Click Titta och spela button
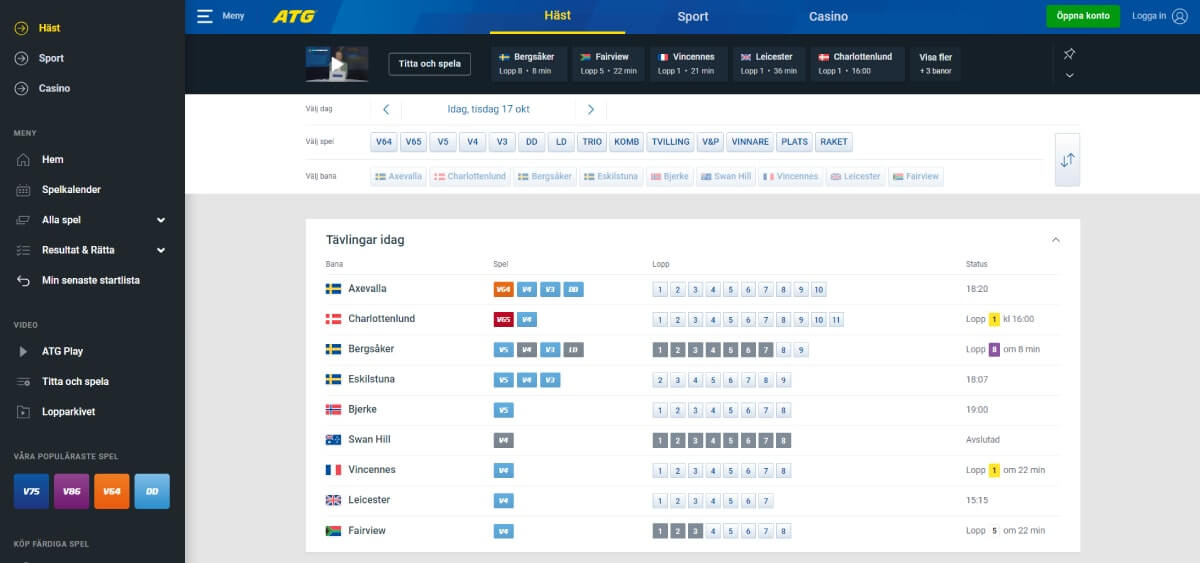 pos(430,64)
